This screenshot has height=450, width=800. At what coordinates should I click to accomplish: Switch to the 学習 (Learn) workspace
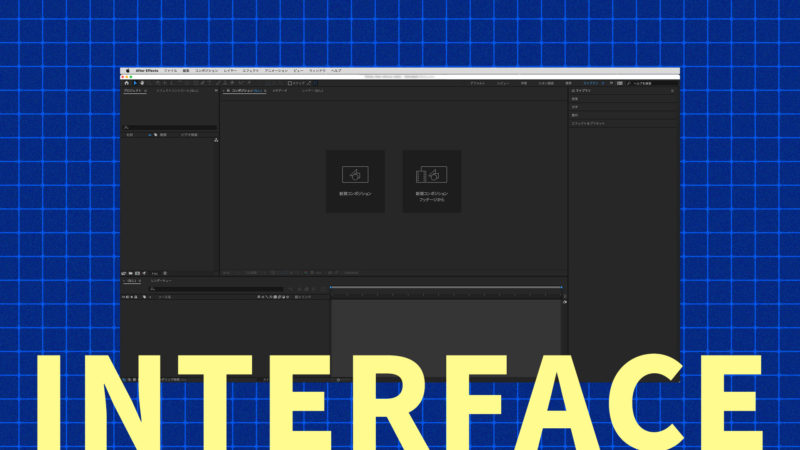[524, 83]
